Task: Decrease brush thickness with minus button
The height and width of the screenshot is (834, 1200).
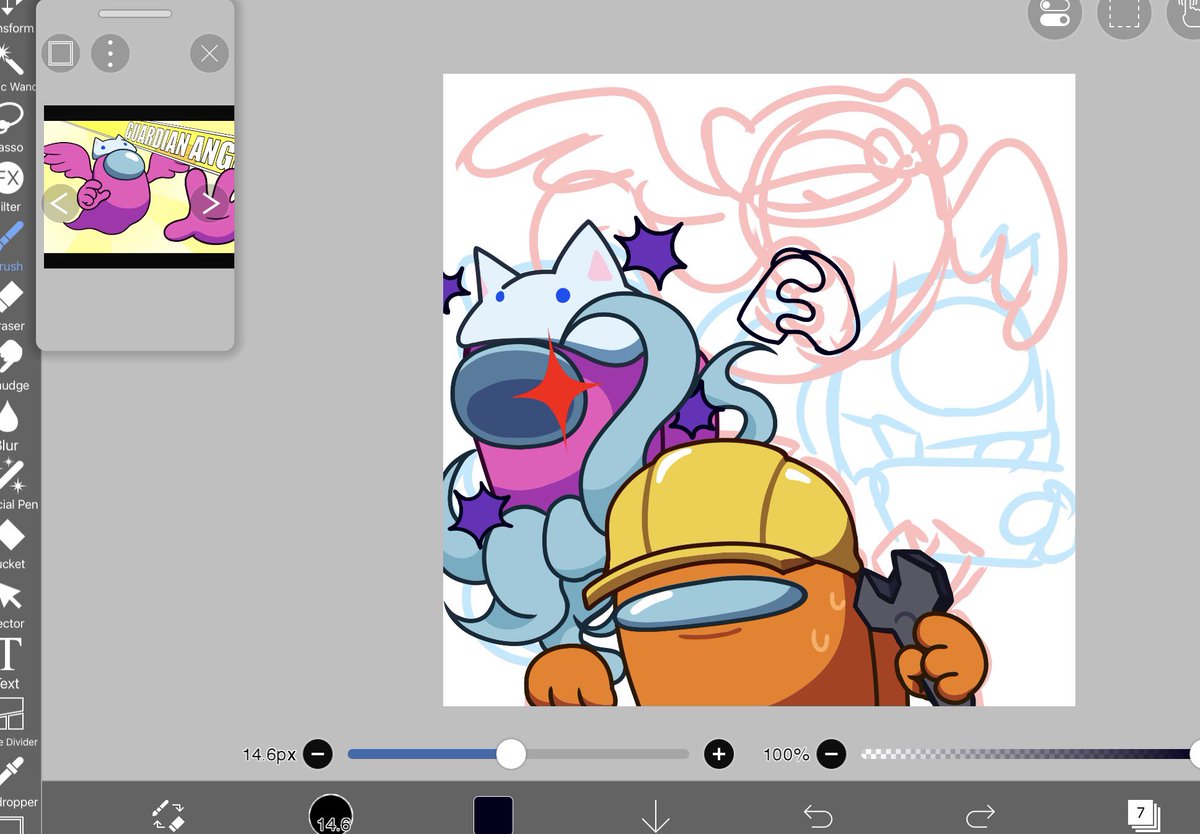Action: coord(318,754)
